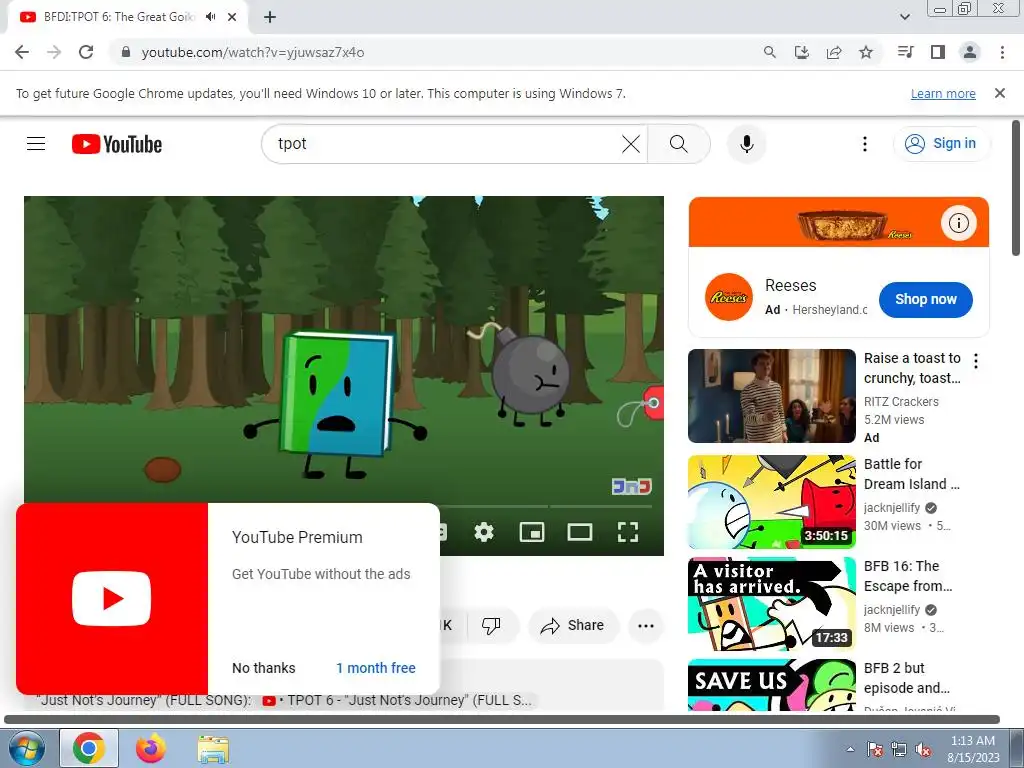The height and width of the screenshot is (768, 1024).
Task: Mute the tab using the tab speaker icon
Action: click(x=210, y=17)
